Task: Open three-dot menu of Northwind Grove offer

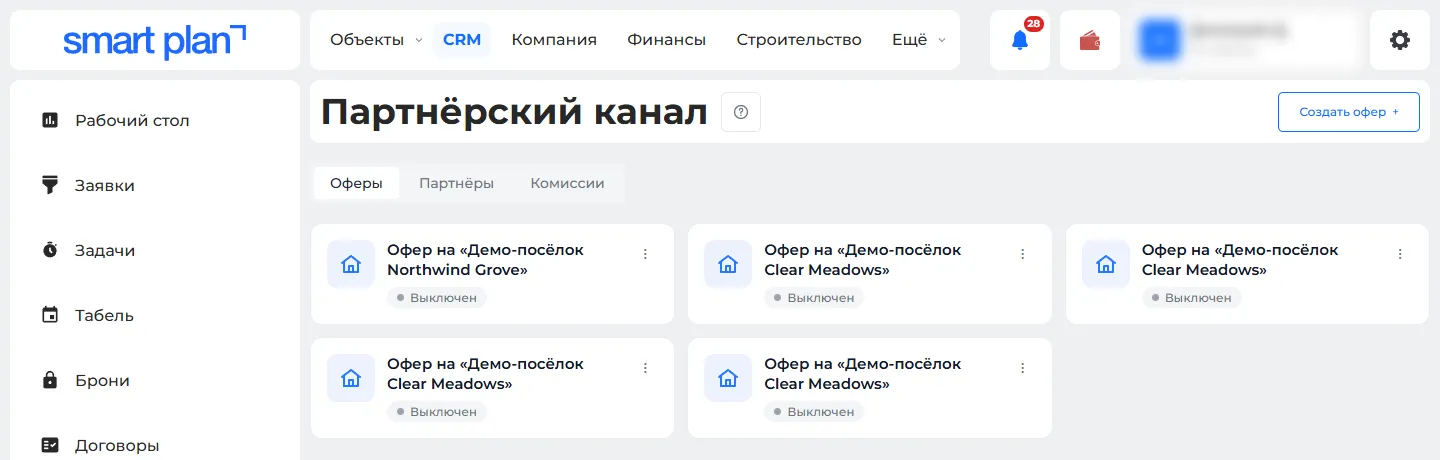Action: (x=645, y=254)
